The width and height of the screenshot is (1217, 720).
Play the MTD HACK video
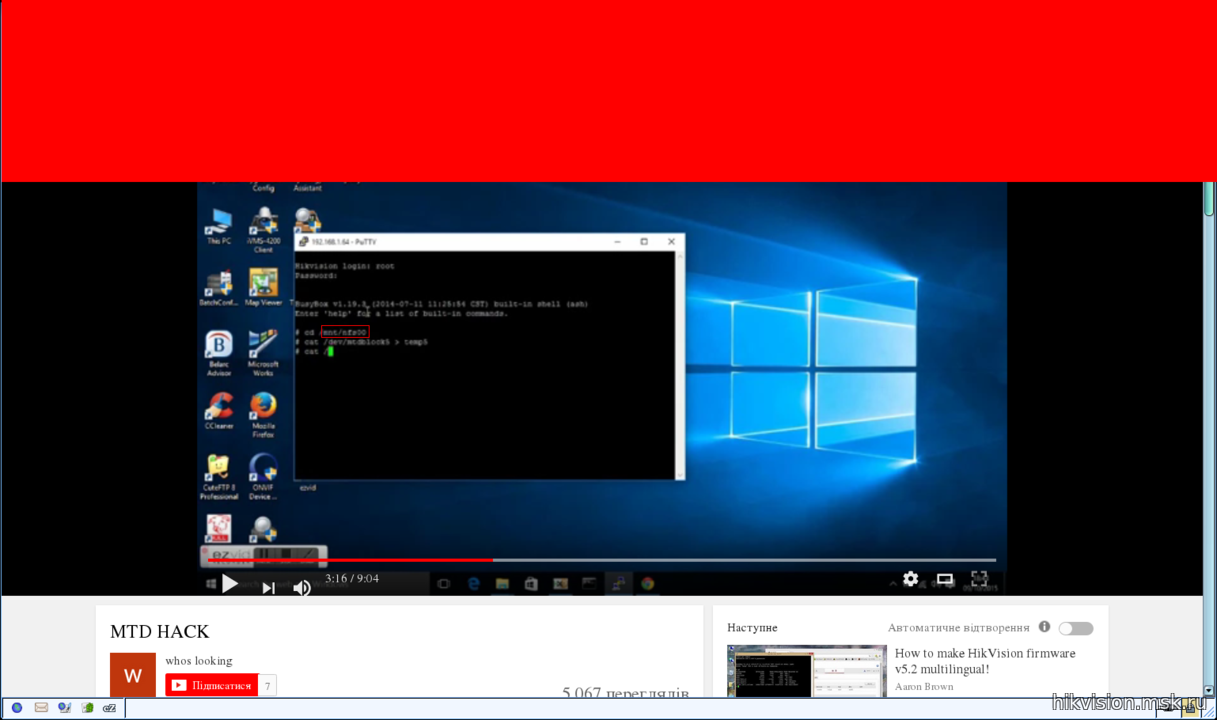230,584
